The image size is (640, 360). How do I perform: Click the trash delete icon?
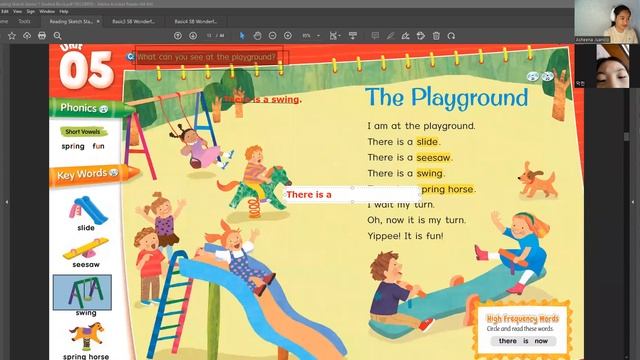[436, 36]
